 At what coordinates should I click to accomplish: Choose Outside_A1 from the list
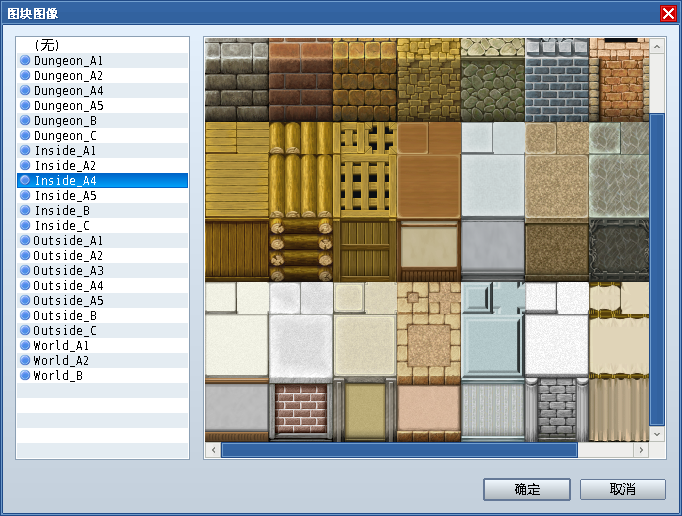[x=103, y=241]
